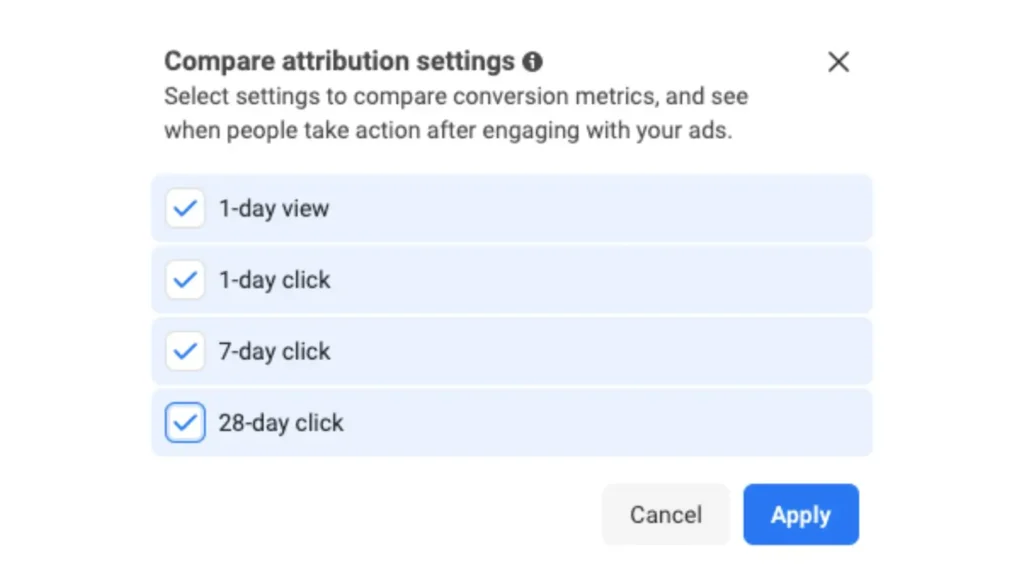Click the 1-day click row label

(x=274, y=280)
